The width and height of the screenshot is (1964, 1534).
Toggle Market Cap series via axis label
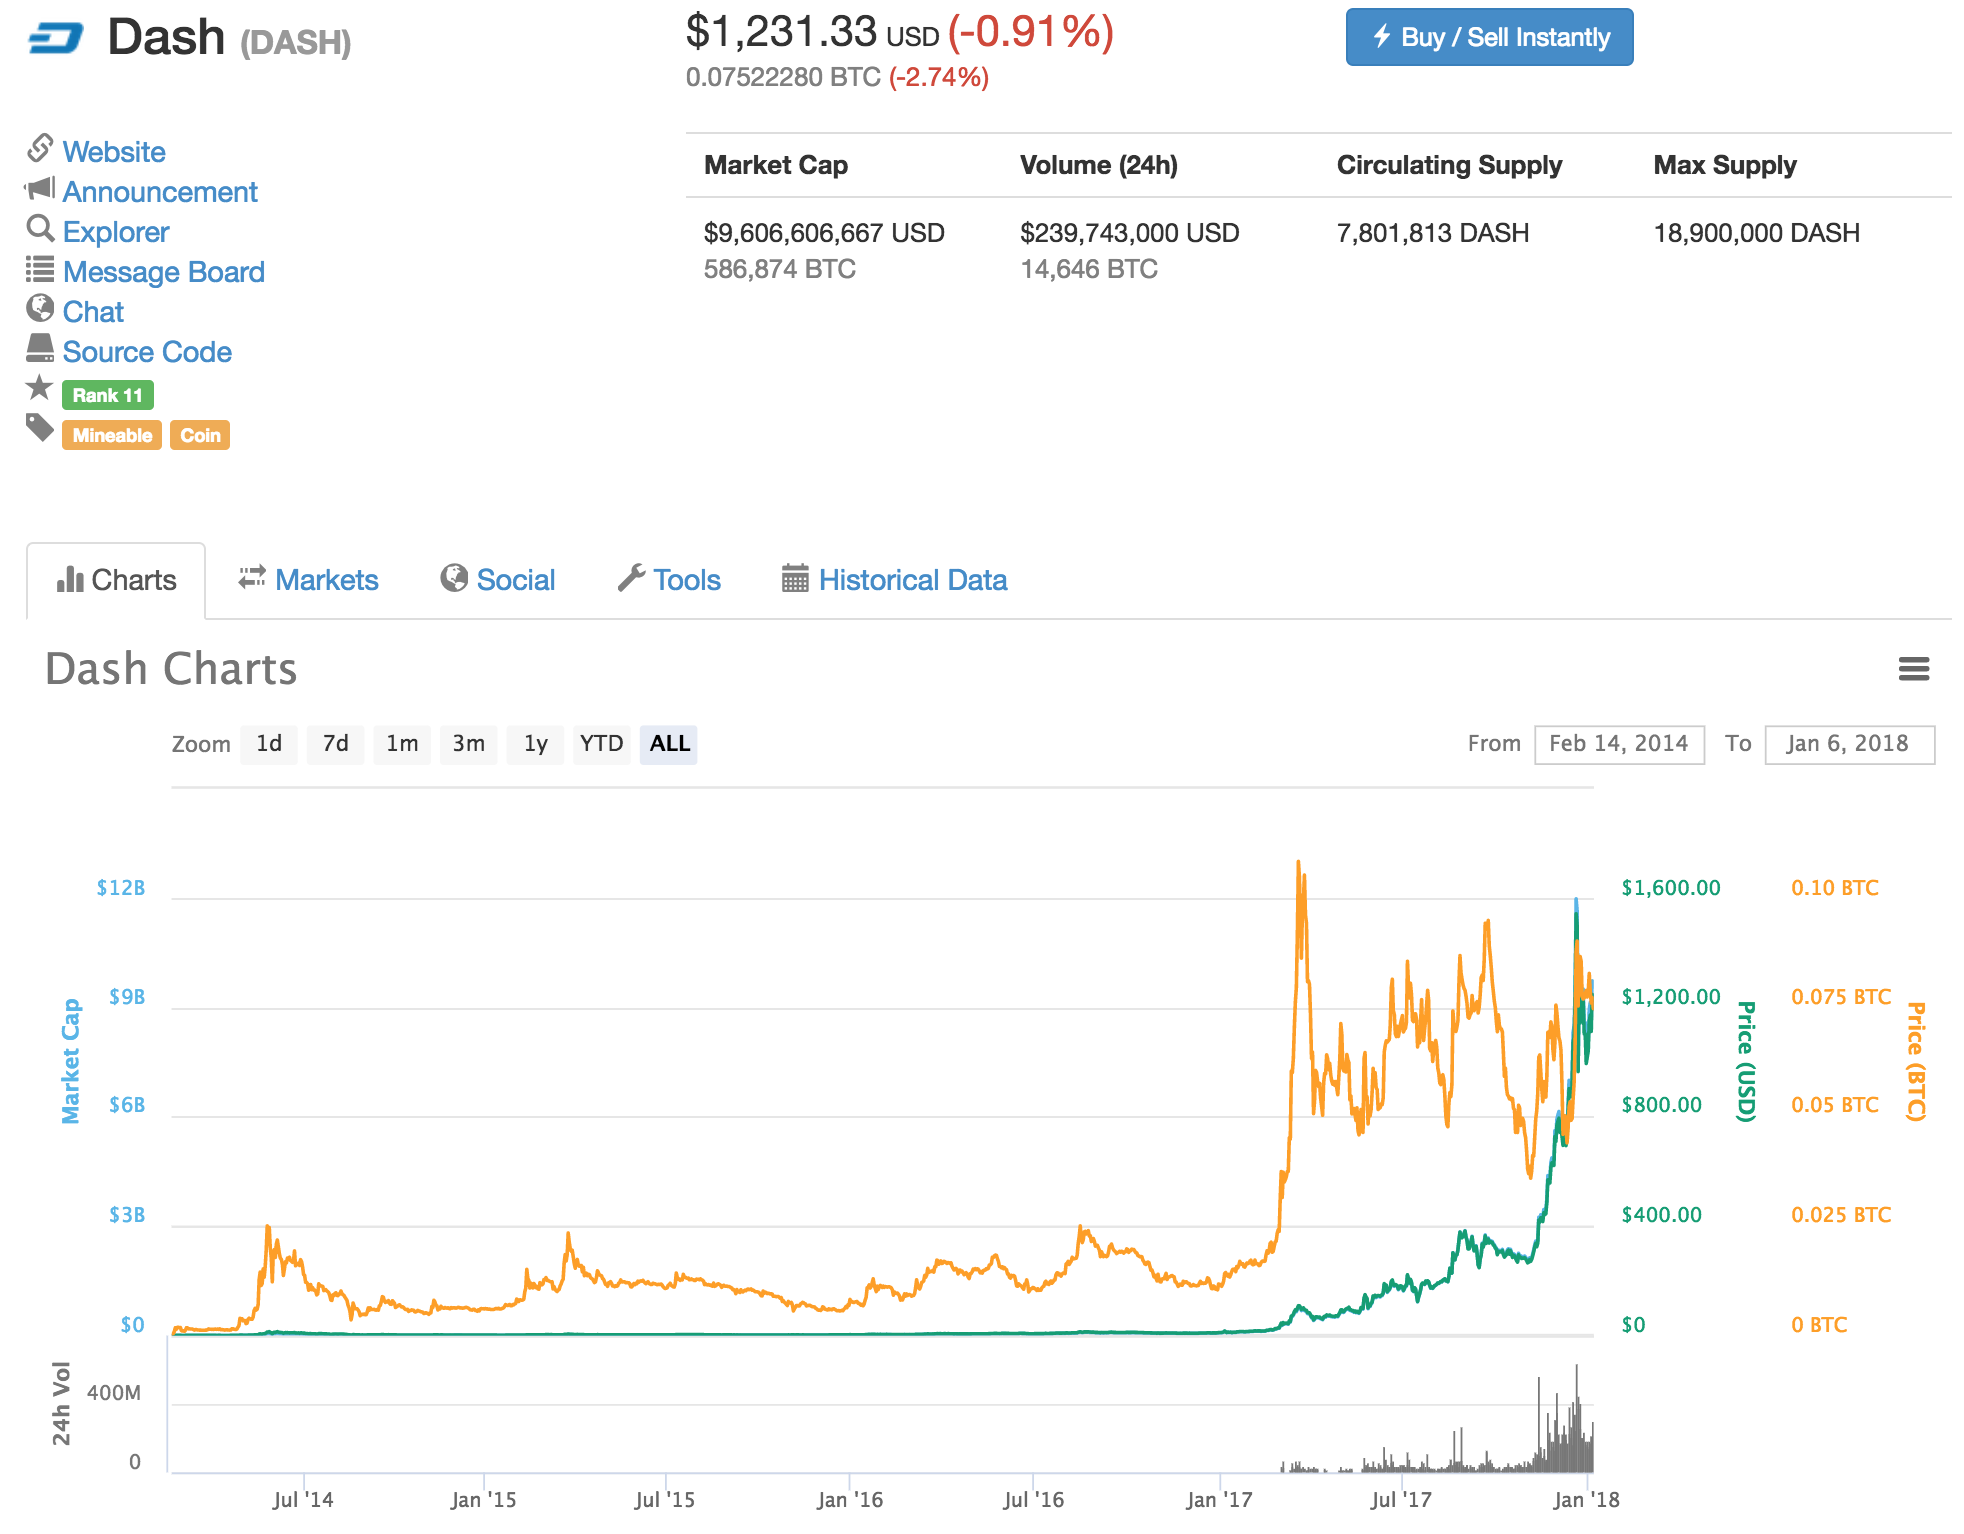70,1061
